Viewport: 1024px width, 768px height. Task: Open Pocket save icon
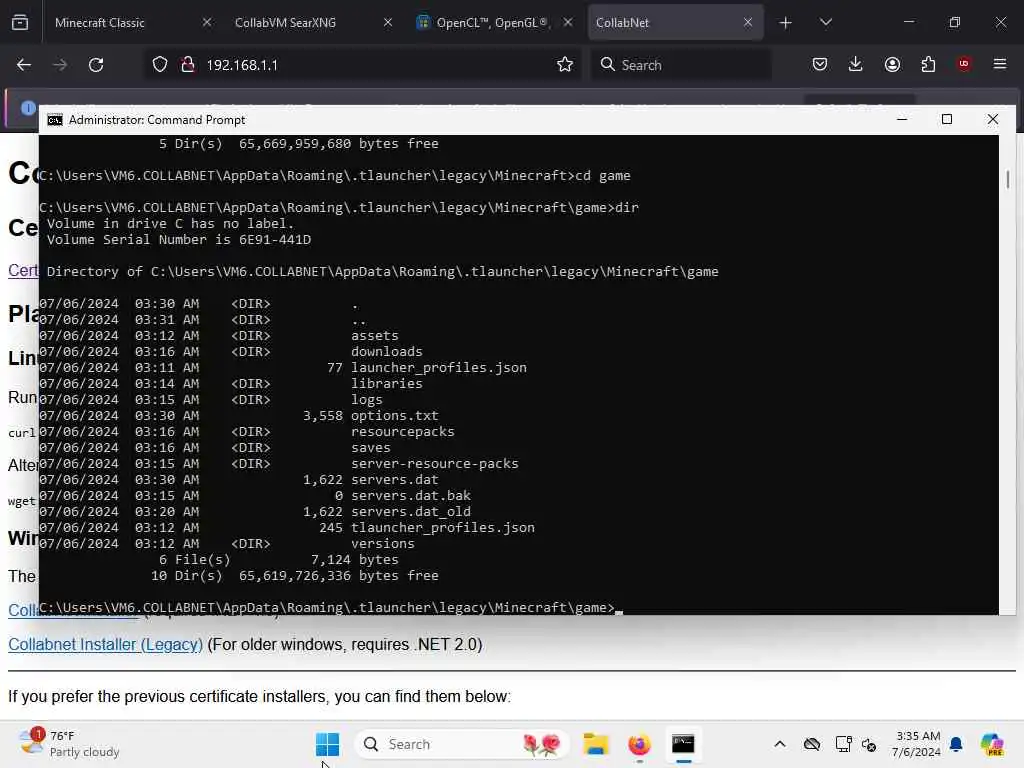(820, 64)
